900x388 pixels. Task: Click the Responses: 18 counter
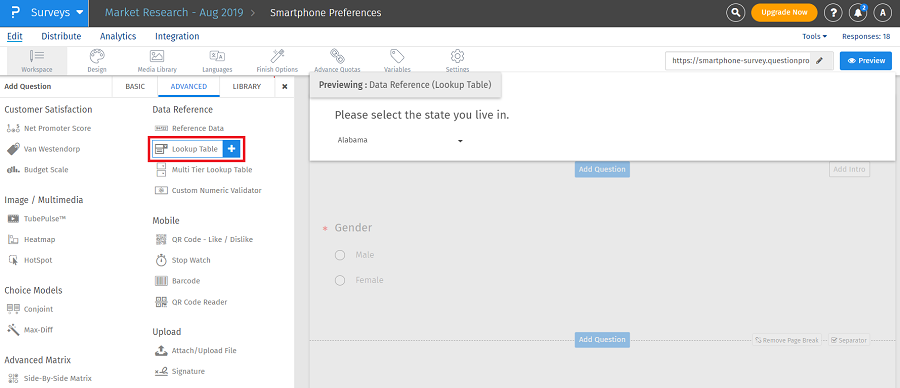coord(866,36)
